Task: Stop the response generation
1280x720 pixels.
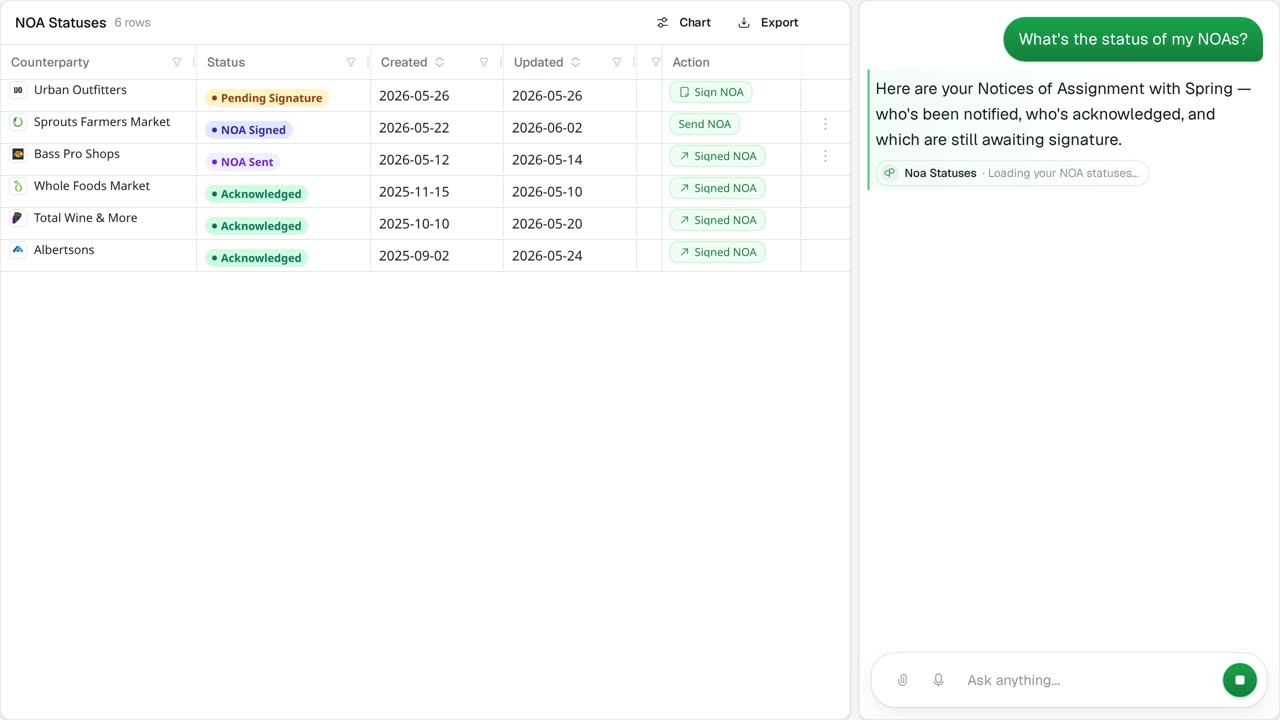Action: (1240, 680)
